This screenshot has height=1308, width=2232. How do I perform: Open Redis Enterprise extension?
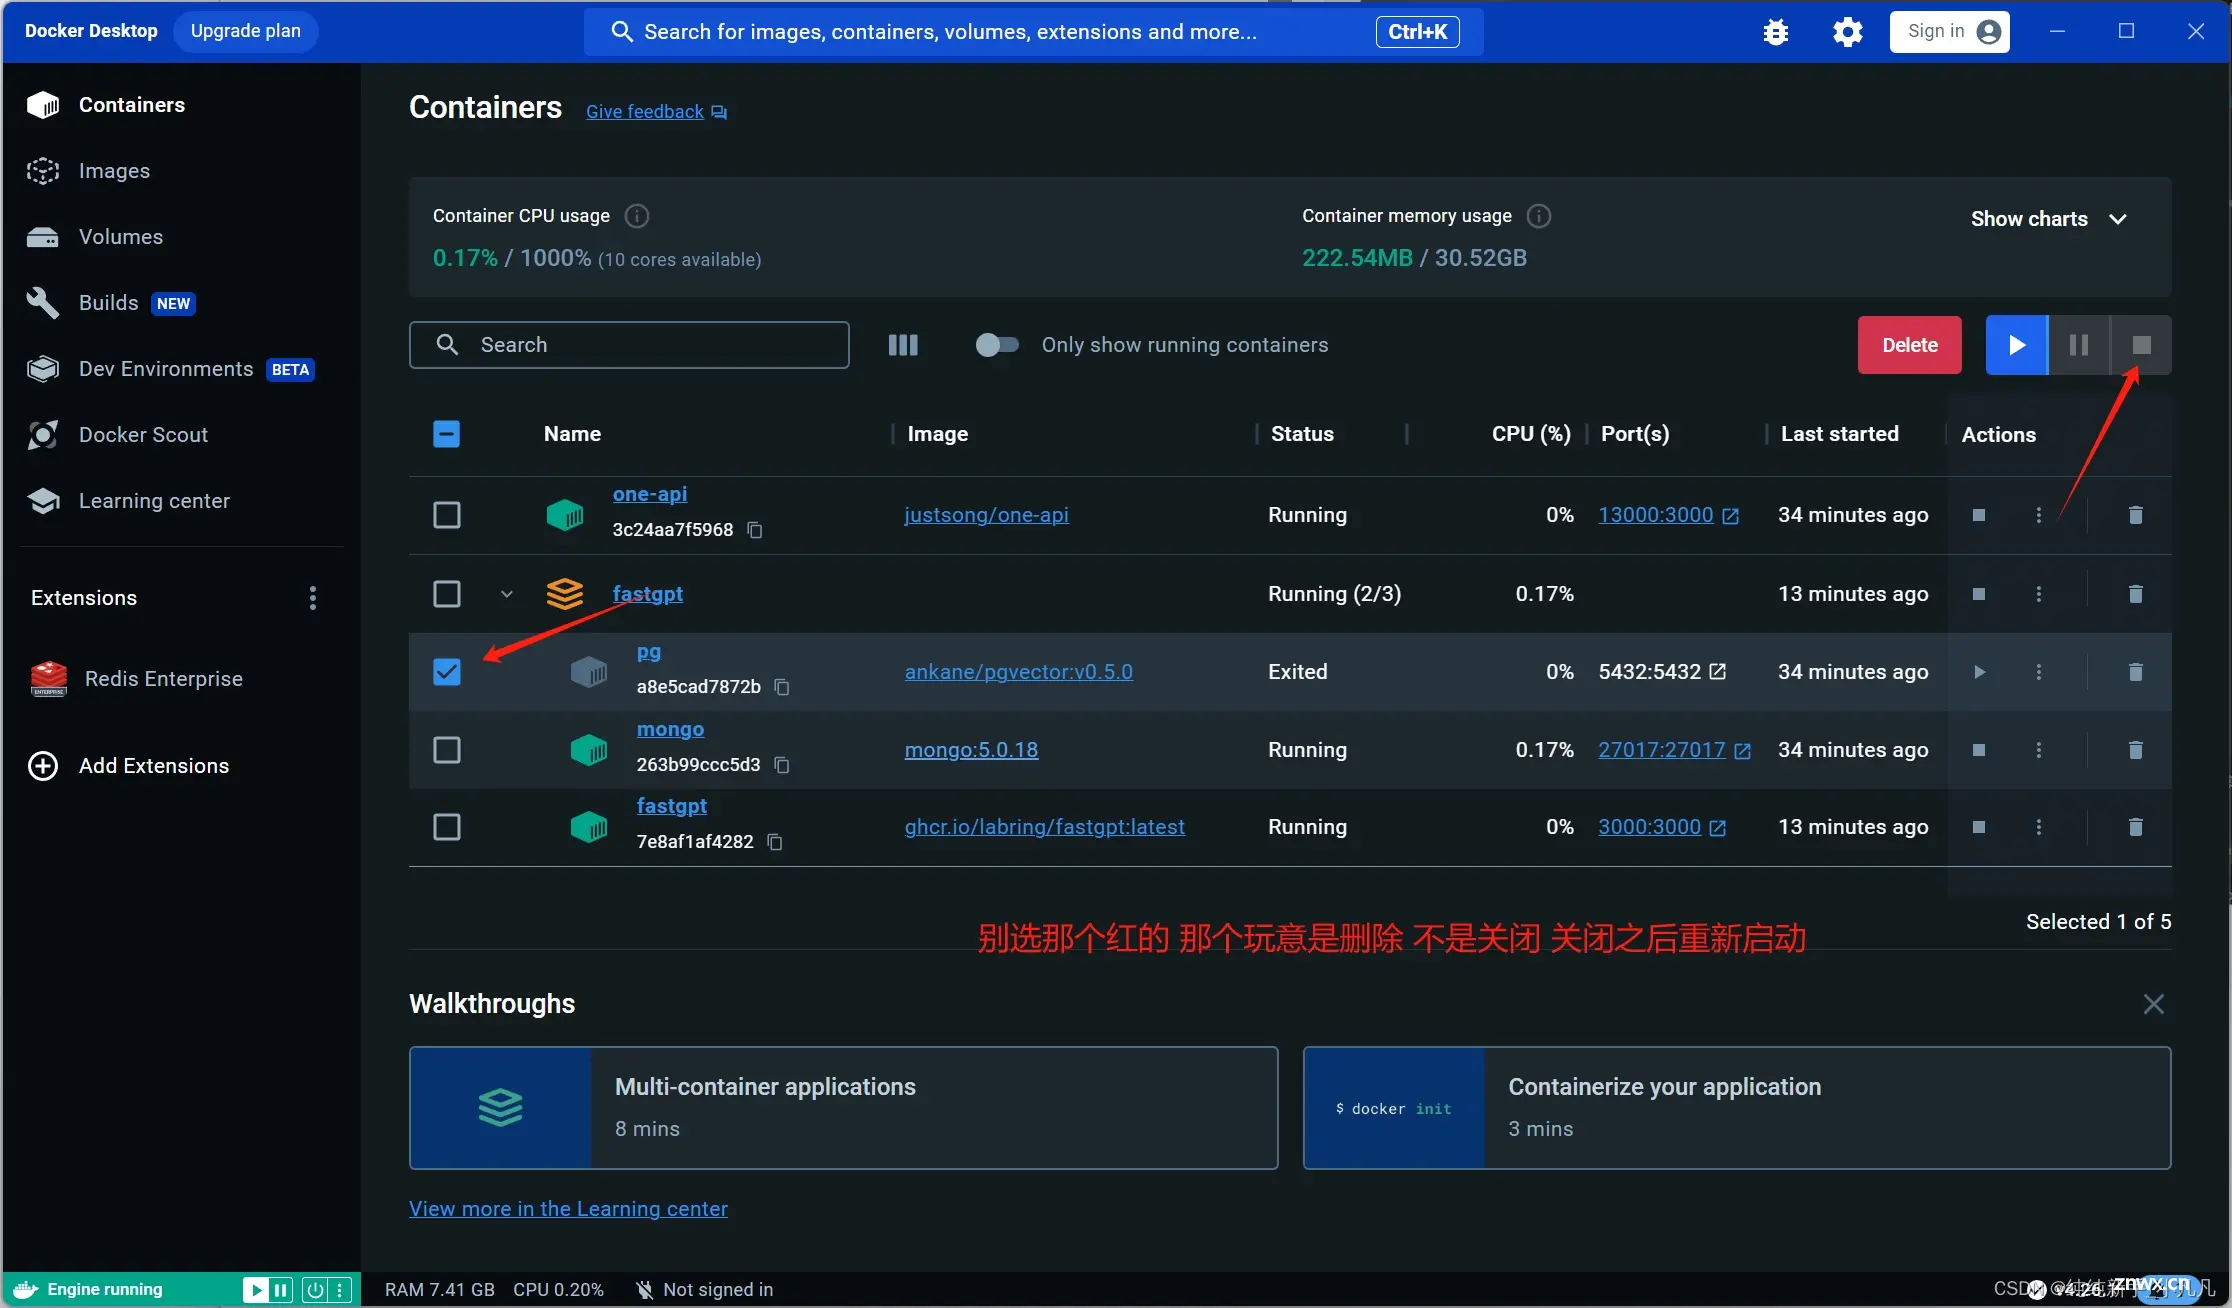point(180,679)
